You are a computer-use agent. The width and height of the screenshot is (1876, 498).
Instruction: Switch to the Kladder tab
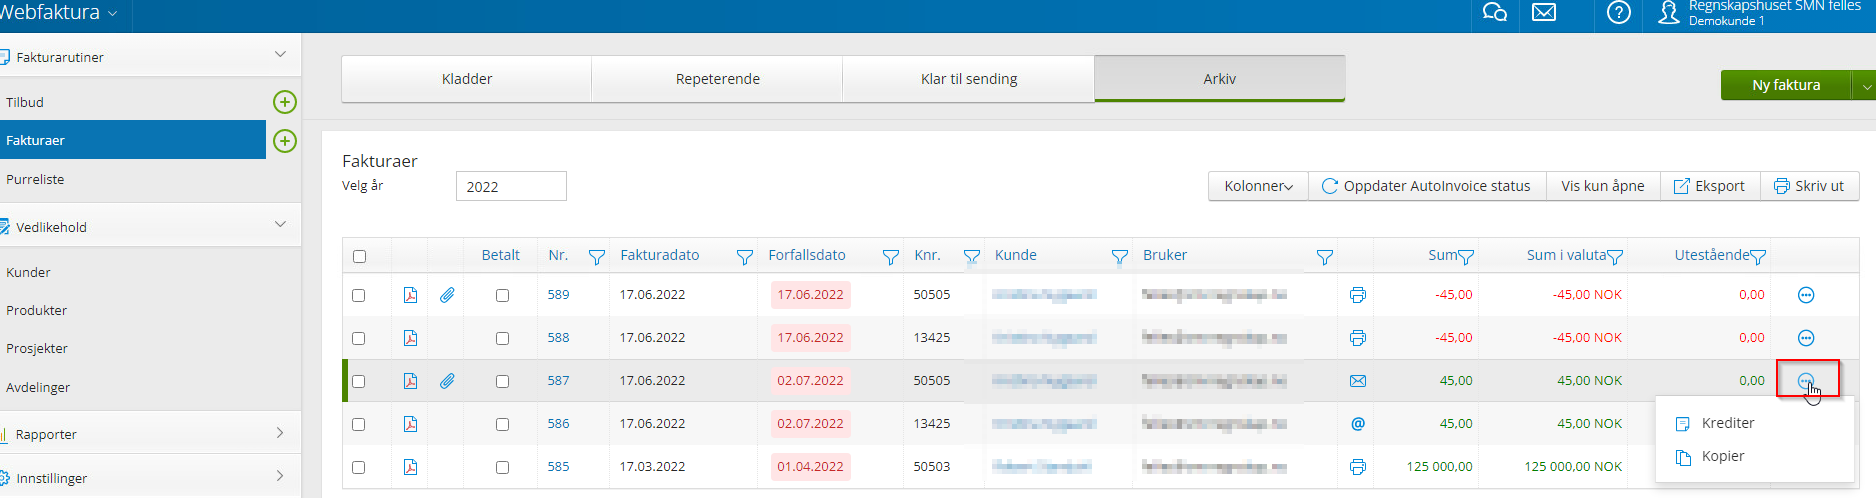click(x=467, y=79)
